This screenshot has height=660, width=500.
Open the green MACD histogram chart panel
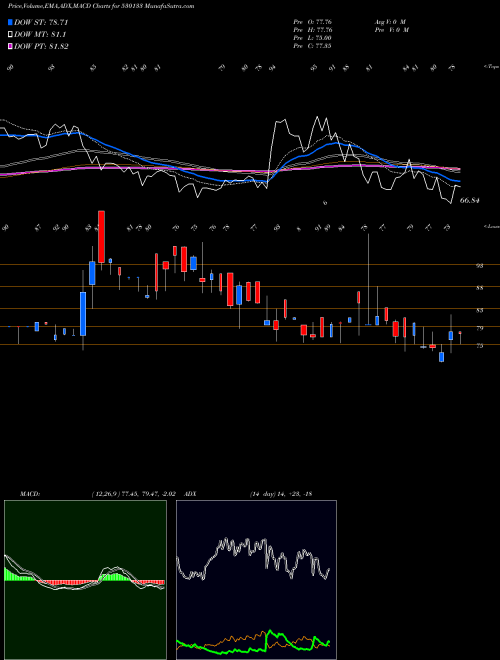(x=85, y=580)
